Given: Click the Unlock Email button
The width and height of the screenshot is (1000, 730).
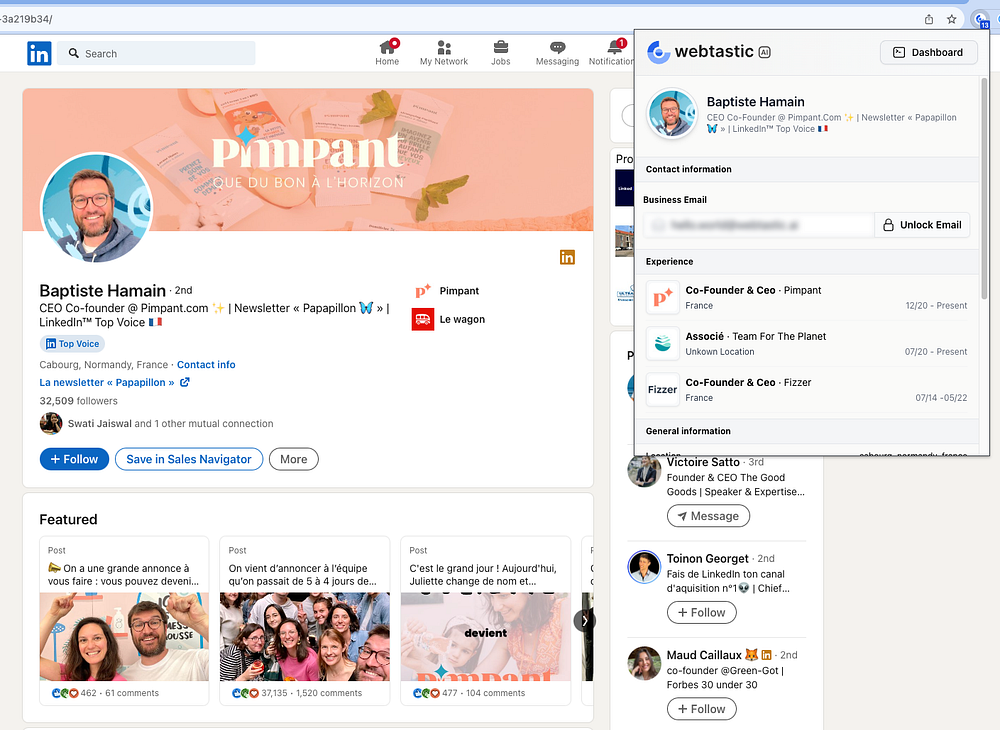Looking at the screenshot, I should pos(922,225).
